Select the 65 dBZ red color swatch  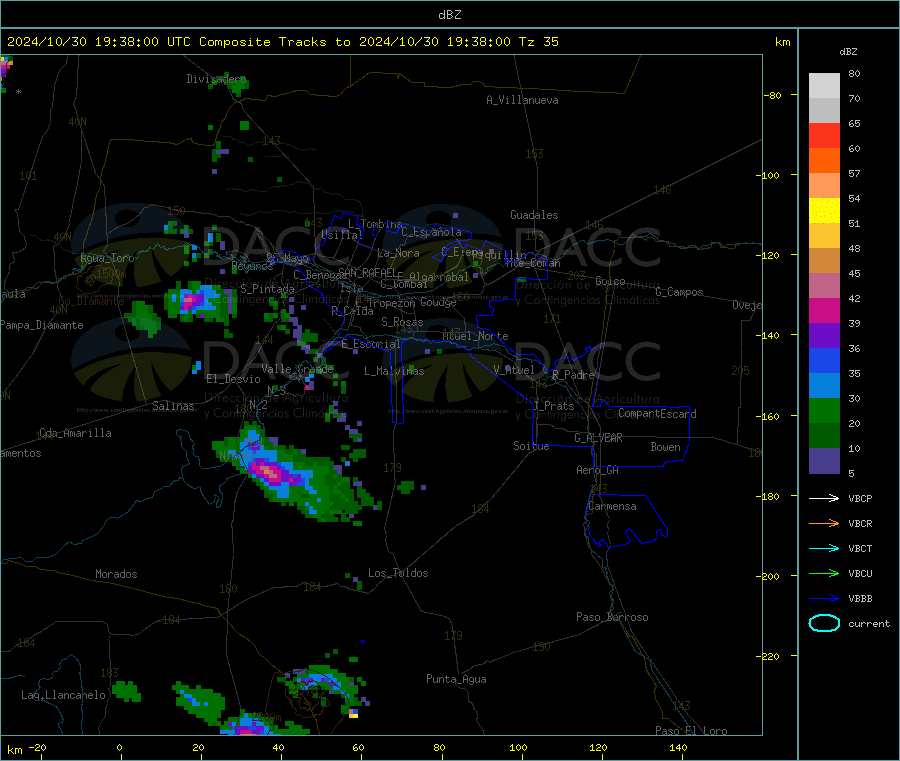(824, 135)
